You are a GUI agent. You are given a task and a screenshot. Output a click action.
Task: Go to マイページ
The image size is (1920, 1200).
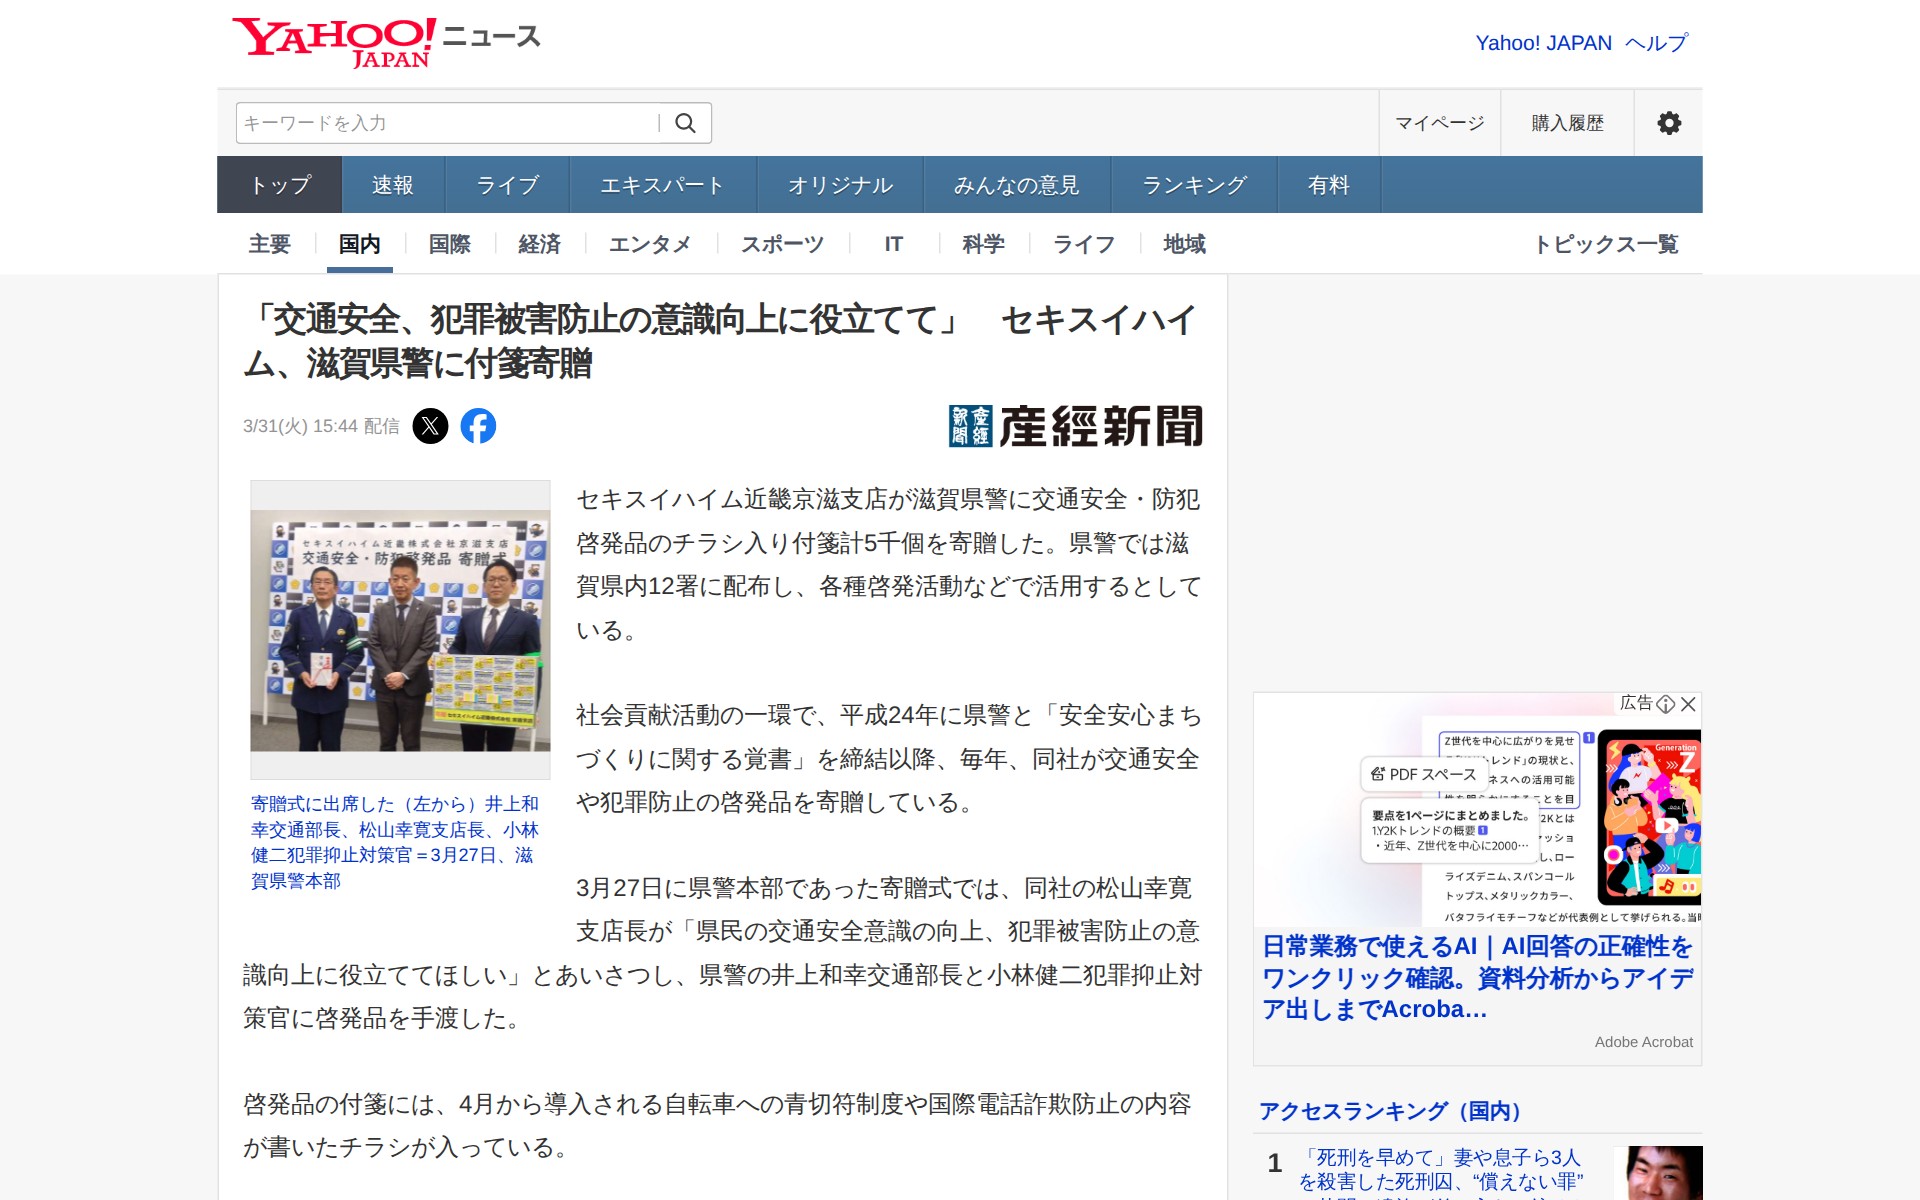[x=1439, y=123]
